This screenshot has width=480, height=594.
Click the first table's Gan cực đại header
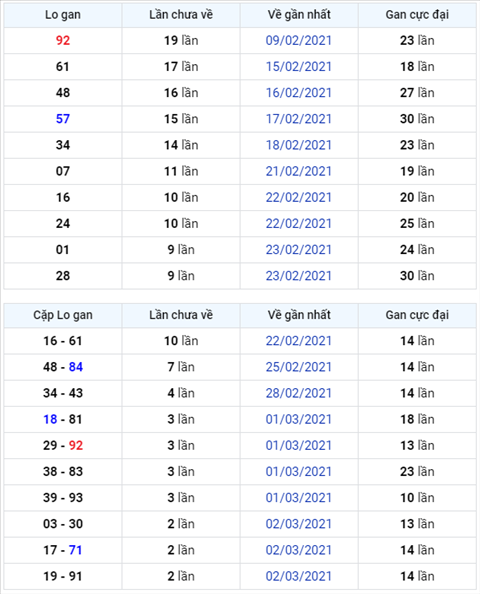[x=417, y=15]
